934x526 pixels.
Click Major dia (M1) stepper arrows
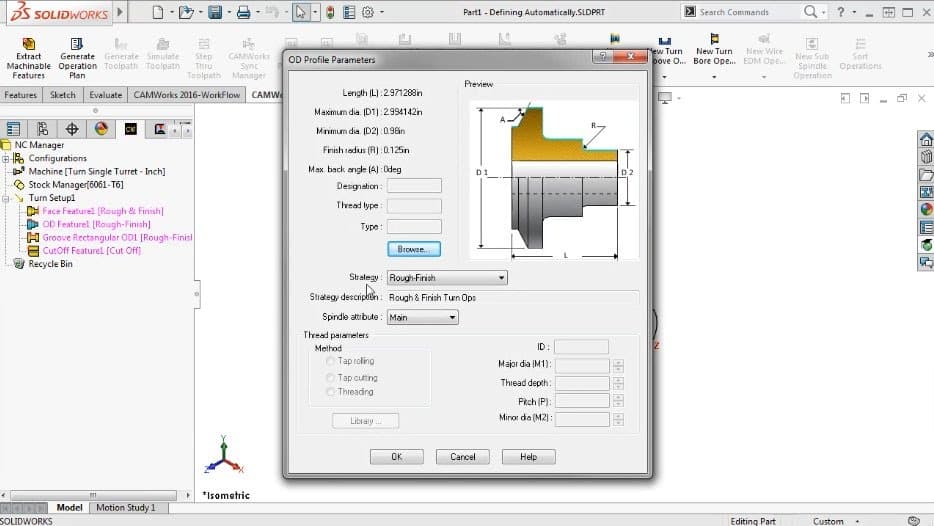pos(618,365)
